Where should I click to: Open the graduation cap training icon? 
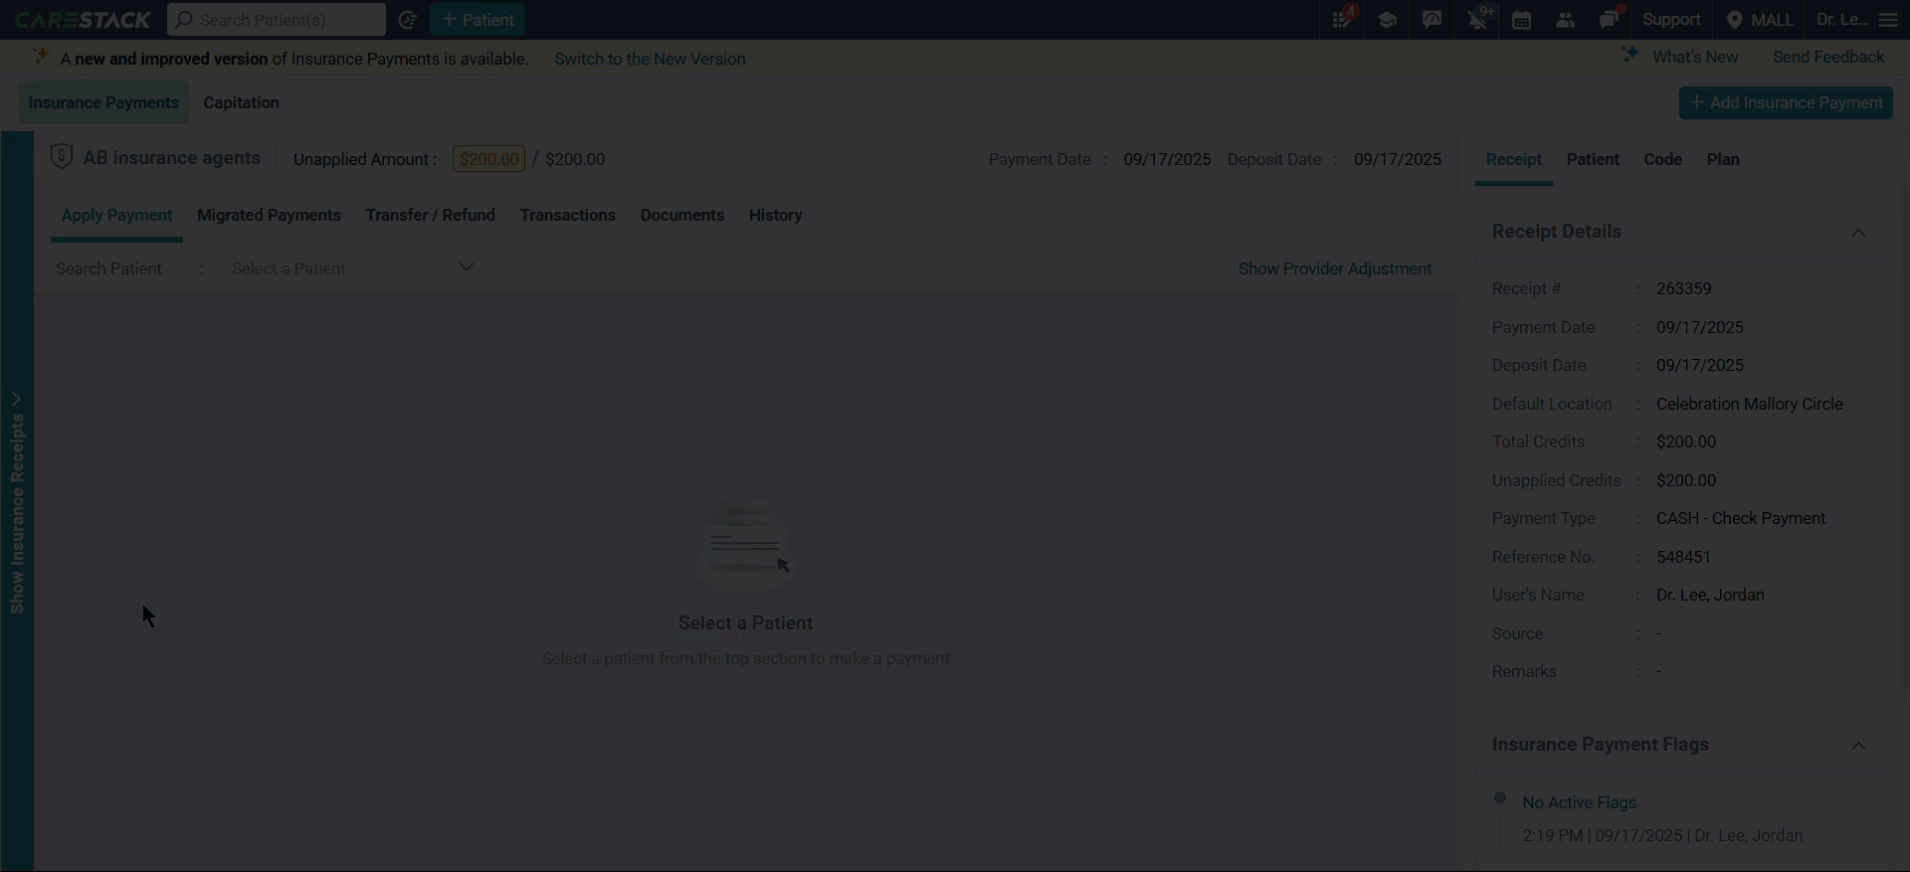coord(1387,20)
